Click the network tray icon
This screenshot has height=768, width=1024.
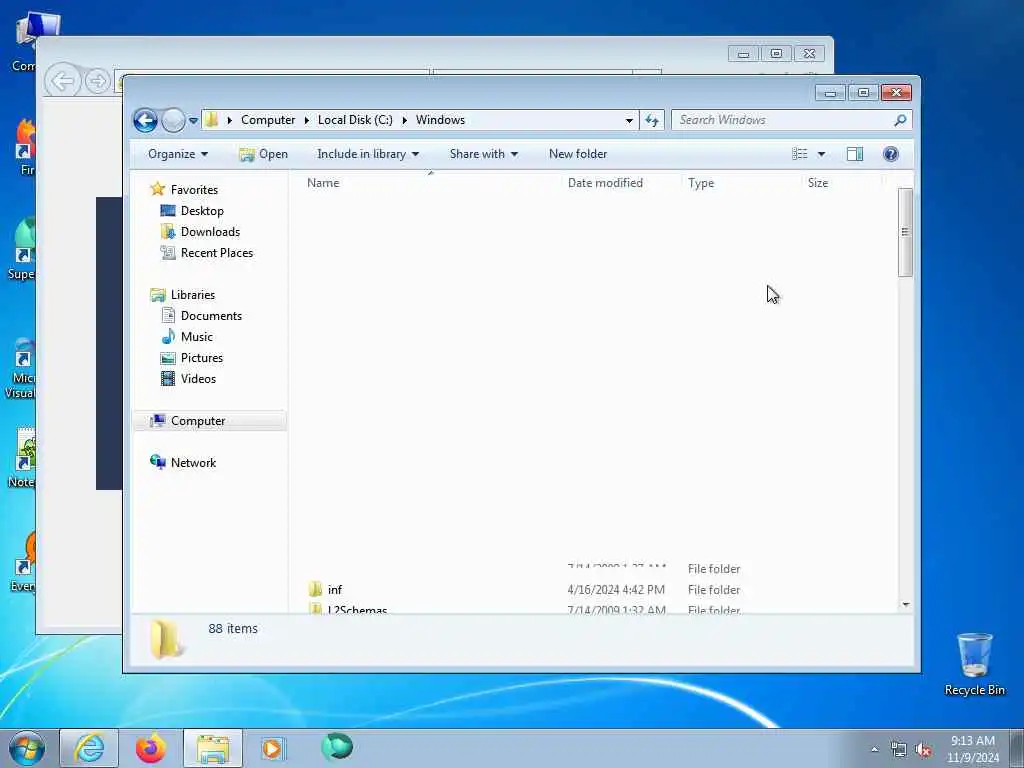point(899,750)
